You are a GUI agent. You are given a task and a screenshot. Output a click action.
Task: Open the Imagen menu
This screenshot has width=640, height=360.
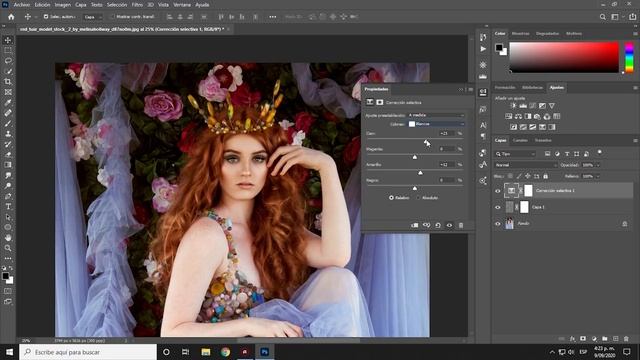click(x=62, y=5)
